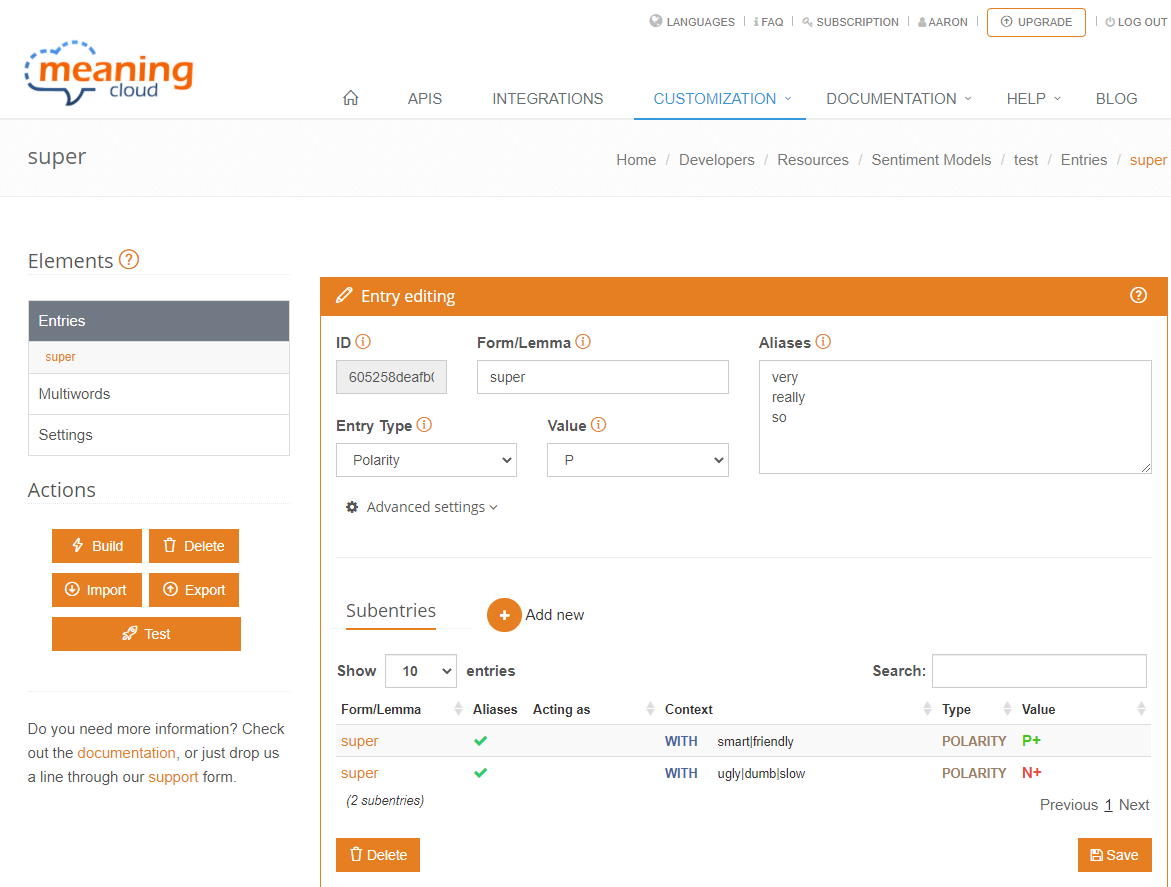Viewport: 1171px width, 887px height.
Task: Expand the CUSTOMIZATION menu
Action: (721, 99)
